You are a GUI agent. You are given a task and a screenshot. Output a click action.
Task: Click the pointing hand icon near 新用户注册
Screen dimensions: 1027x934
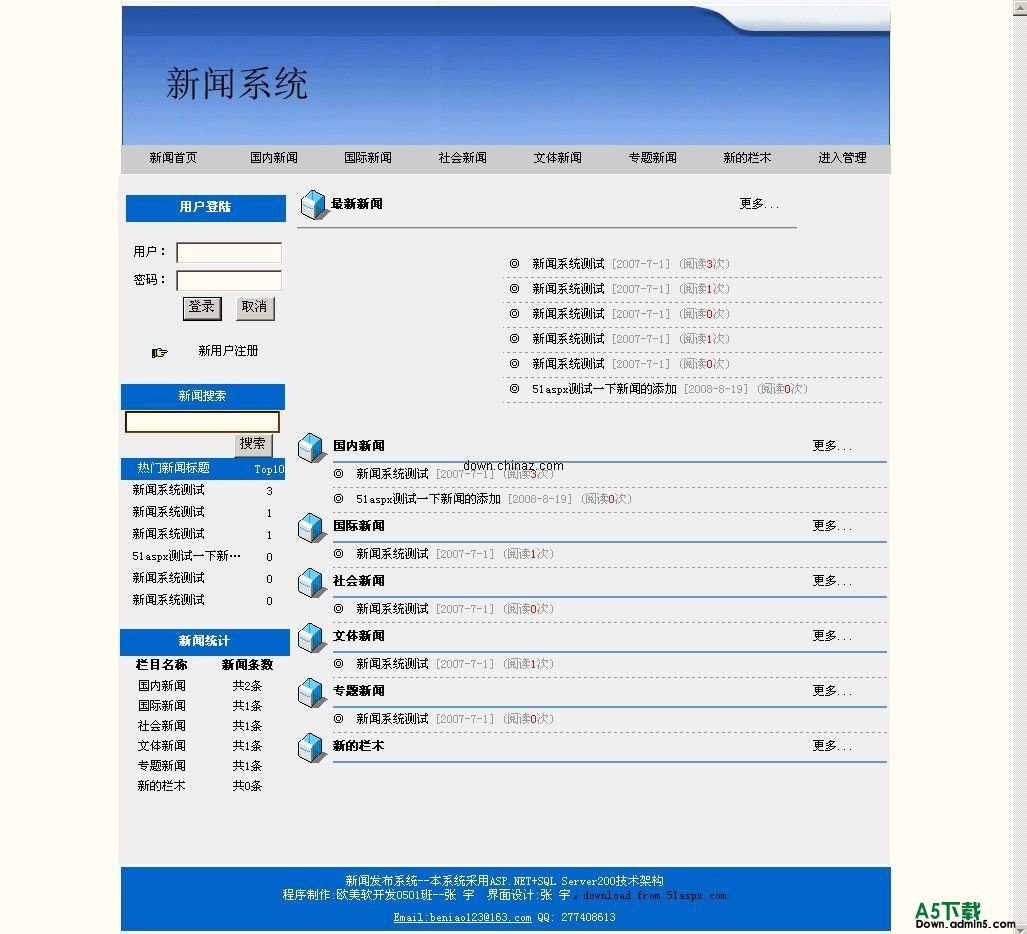pyautogui.click(x=159, y=352)
